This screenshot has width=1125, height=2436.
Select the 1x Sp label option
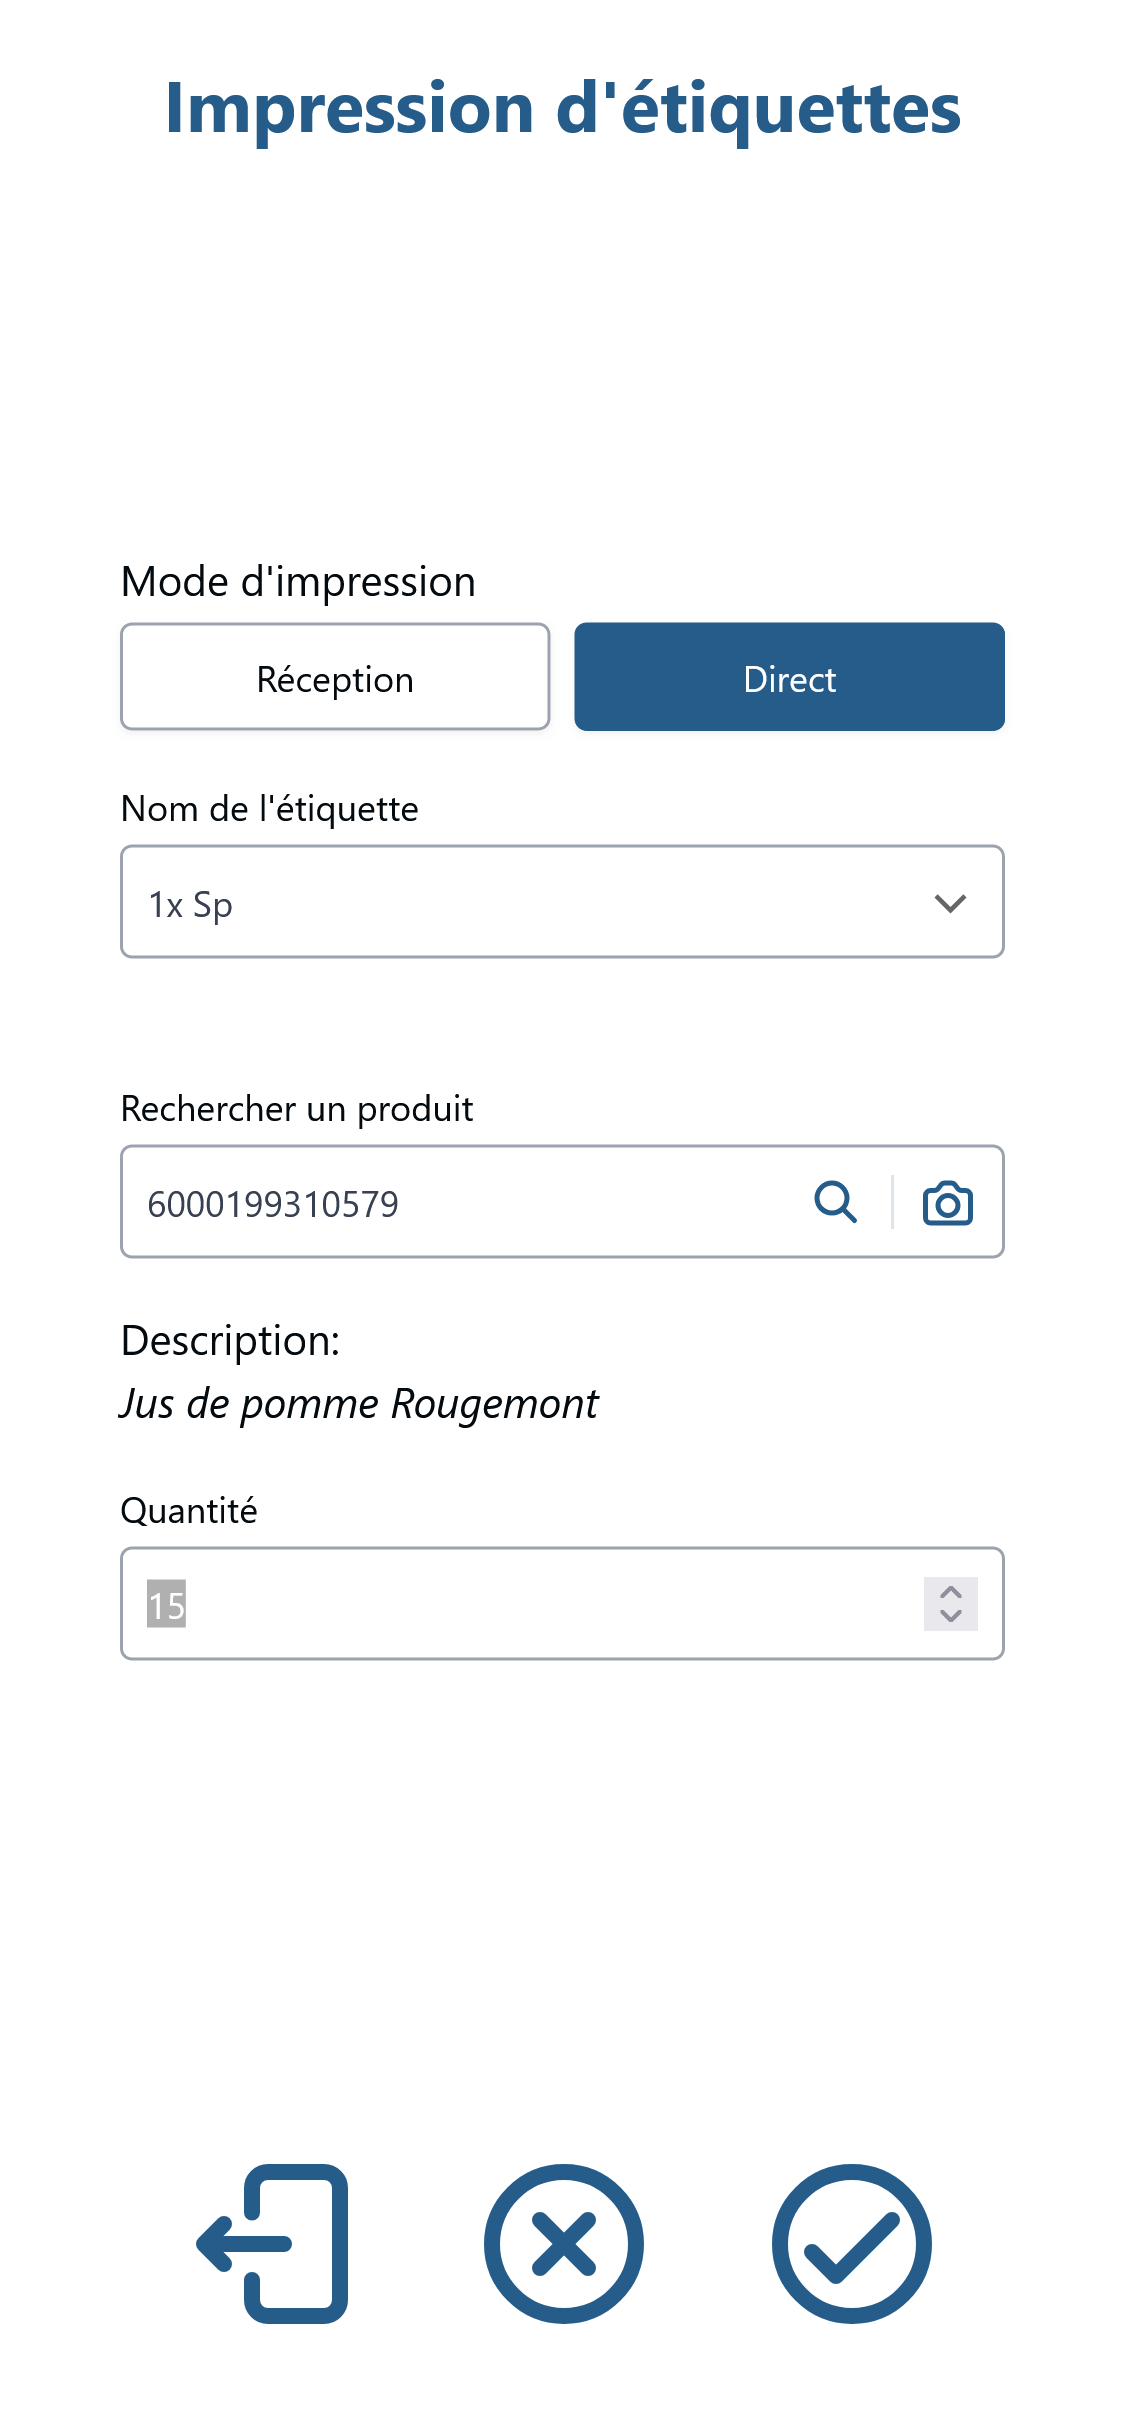point(190,905)
